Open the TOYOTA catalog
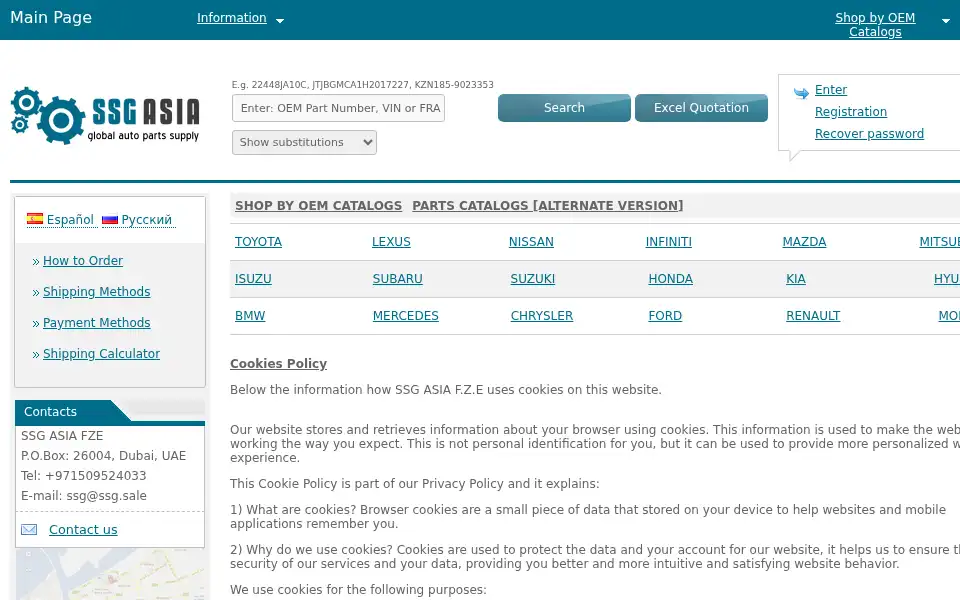 click(x=258, y=242)
